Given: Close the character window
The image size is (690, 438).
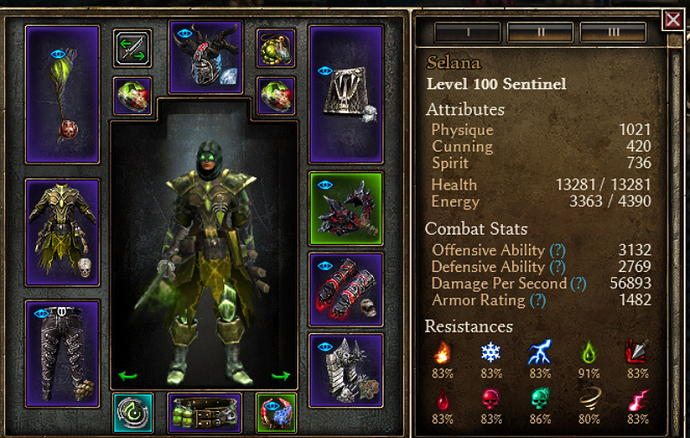Looking at the screenshot, I should pos(673,20).
